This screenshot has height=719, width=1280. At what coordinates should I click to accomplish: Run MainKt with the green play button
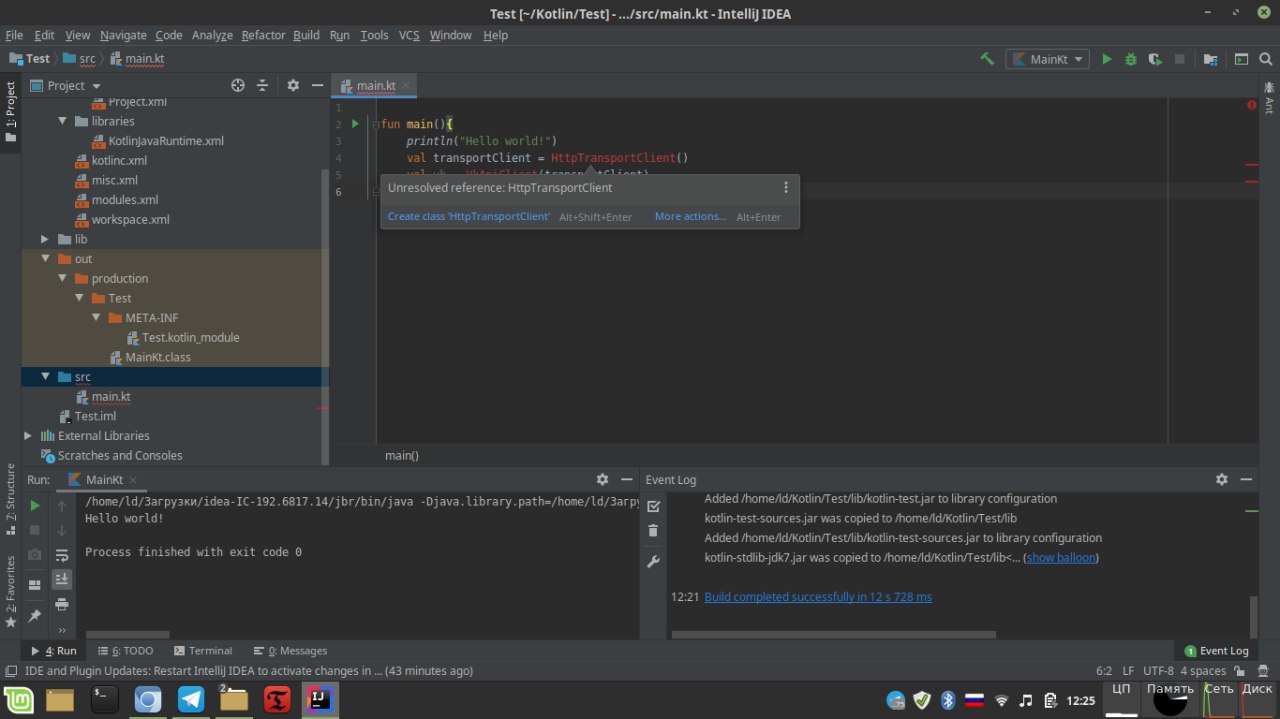tap(1106, 59)
